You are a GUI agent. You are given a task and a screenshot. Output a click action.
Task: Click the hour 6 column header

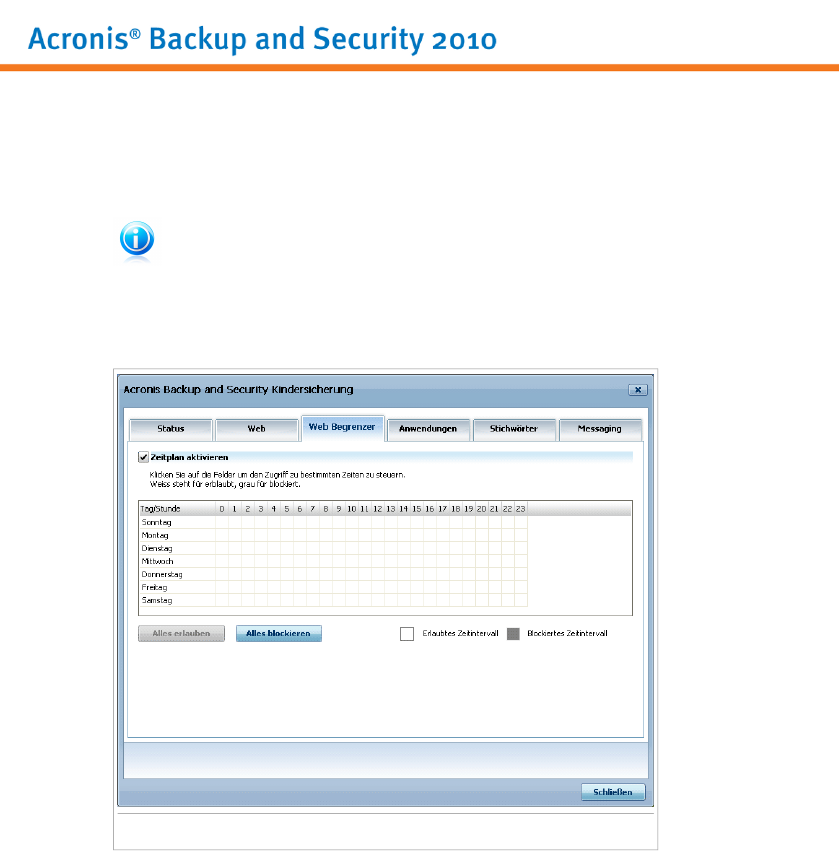tap(300, 509)
